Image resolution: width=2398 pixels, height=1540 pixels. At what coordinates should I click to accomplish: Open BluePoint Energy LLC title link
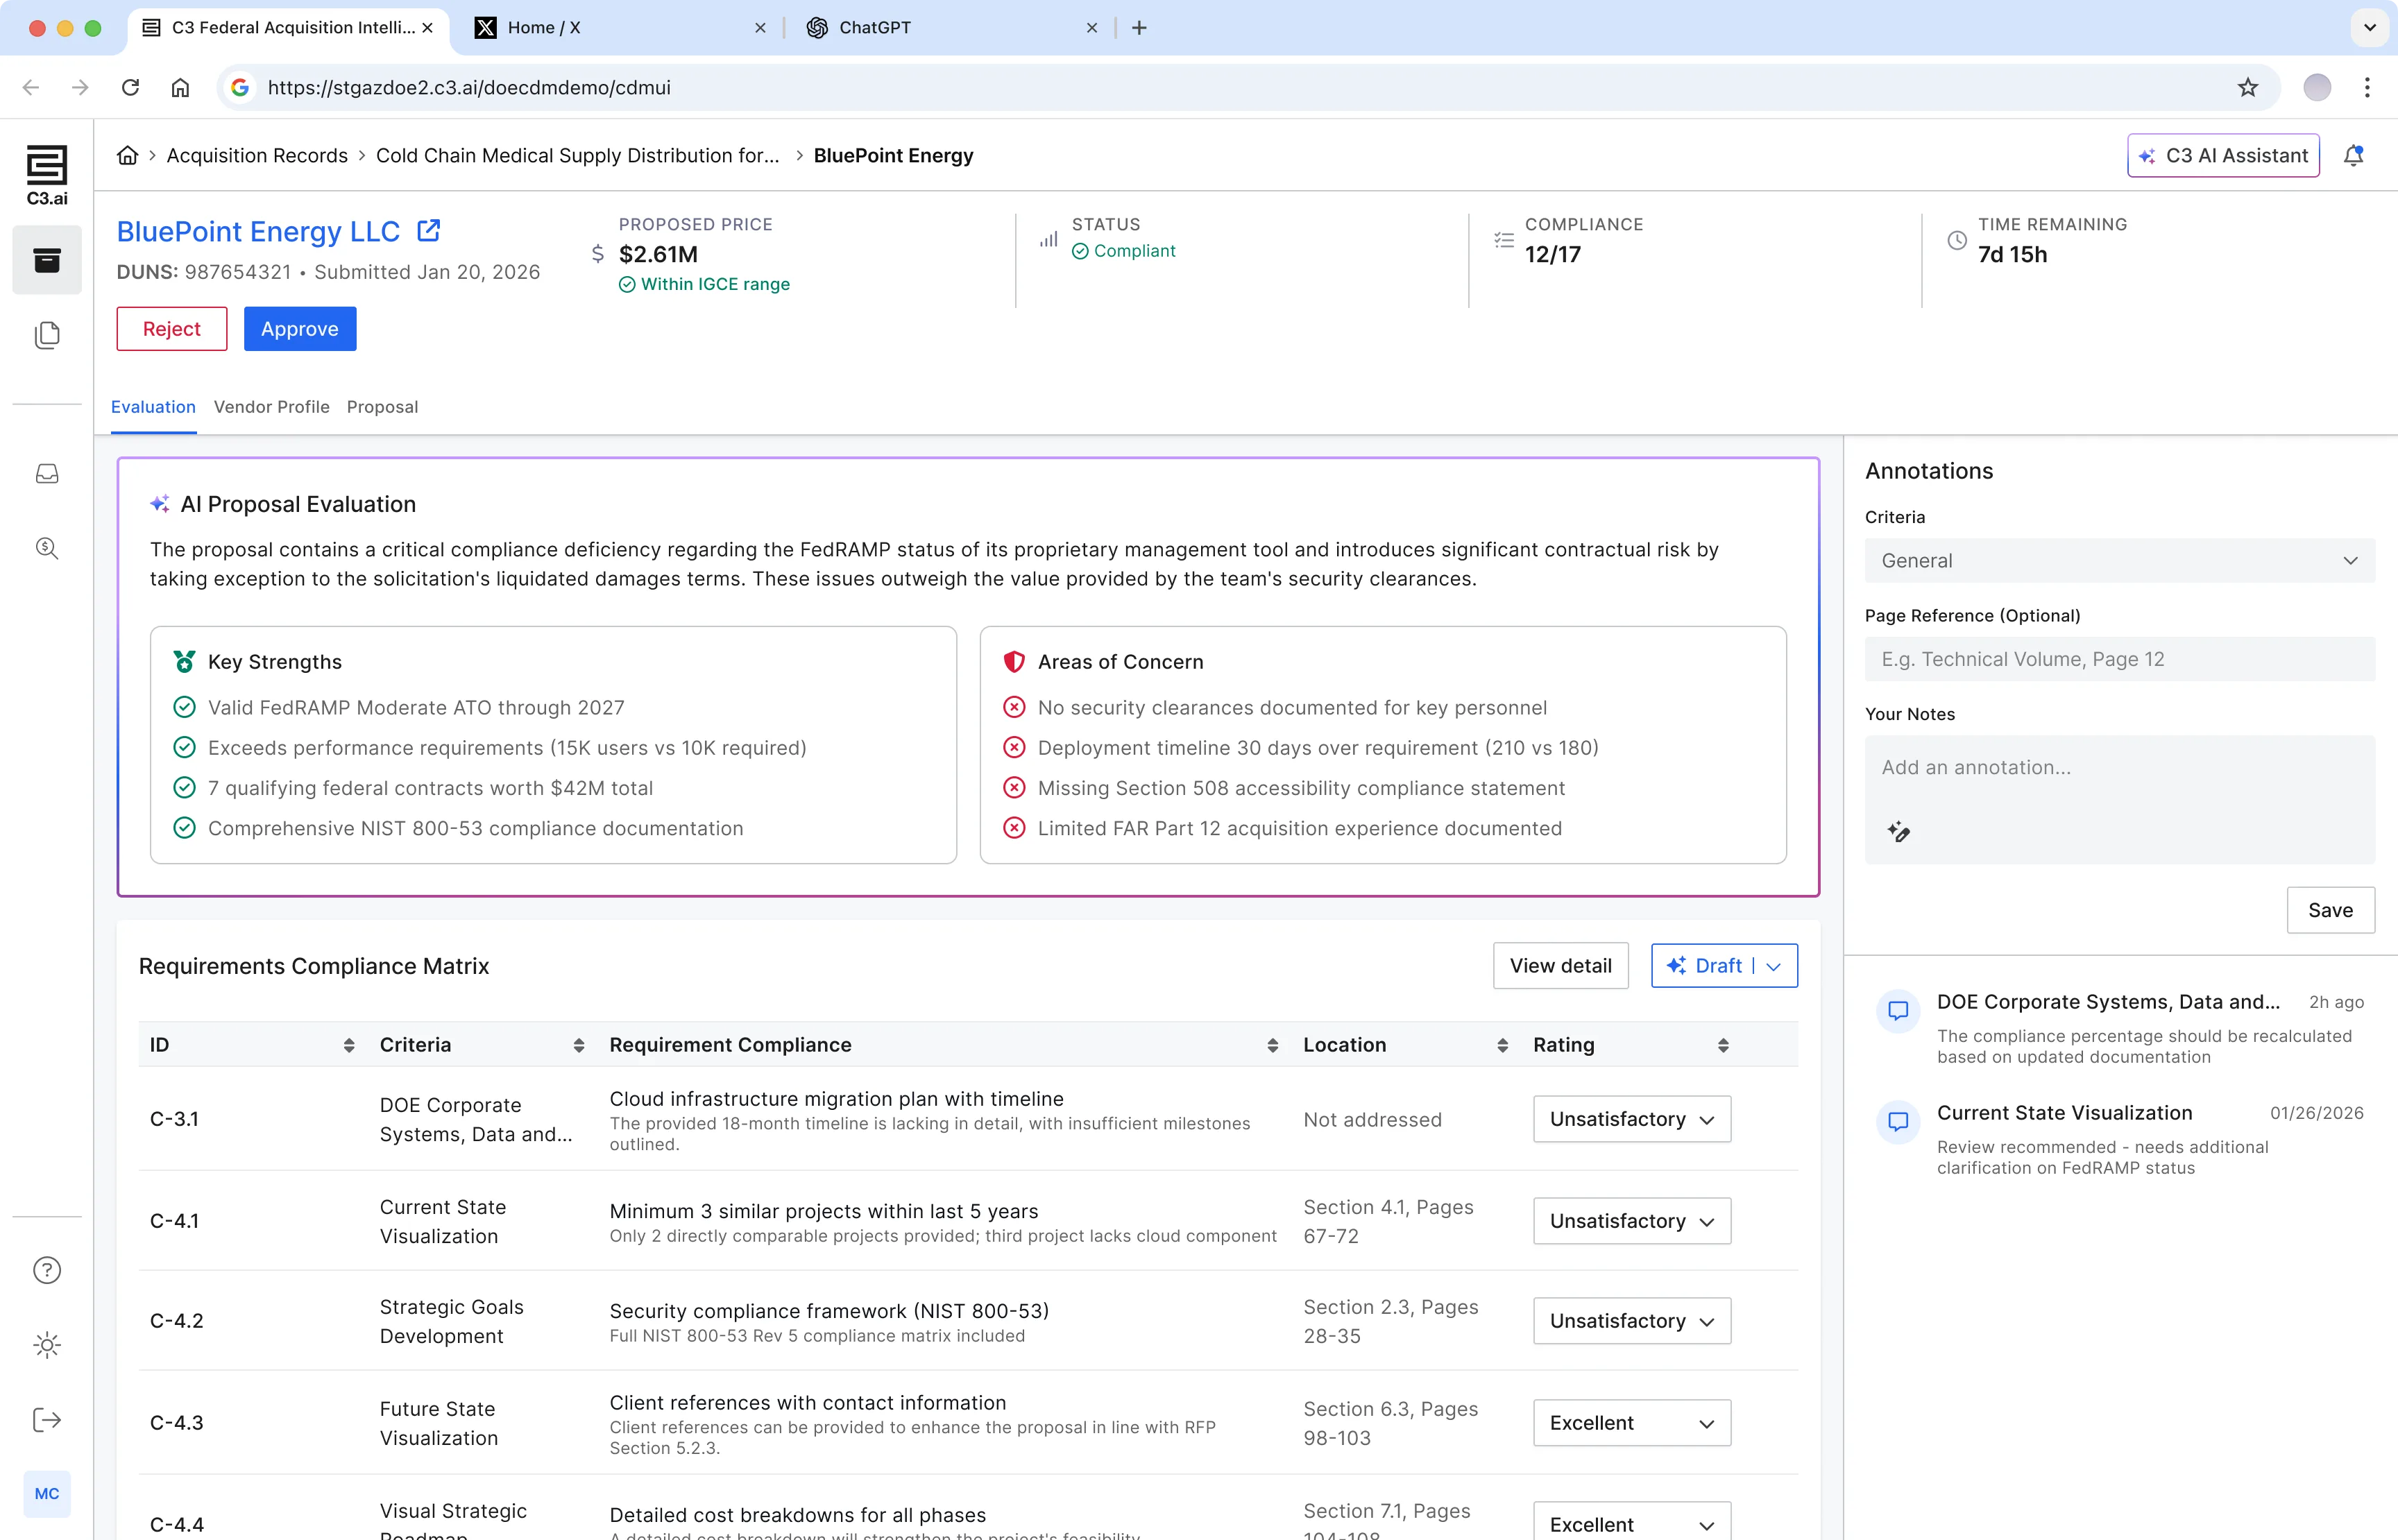[x=258, y=231]
